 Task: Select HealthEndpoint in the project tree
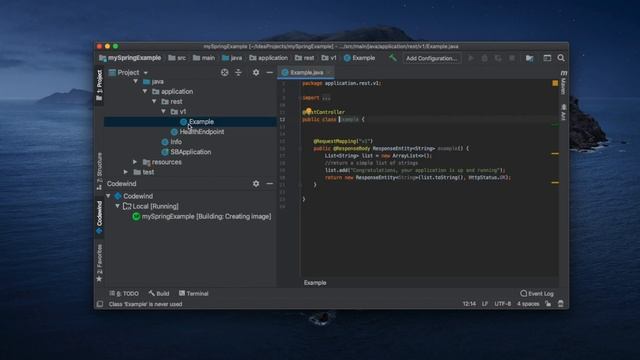[x=198, y=132]
